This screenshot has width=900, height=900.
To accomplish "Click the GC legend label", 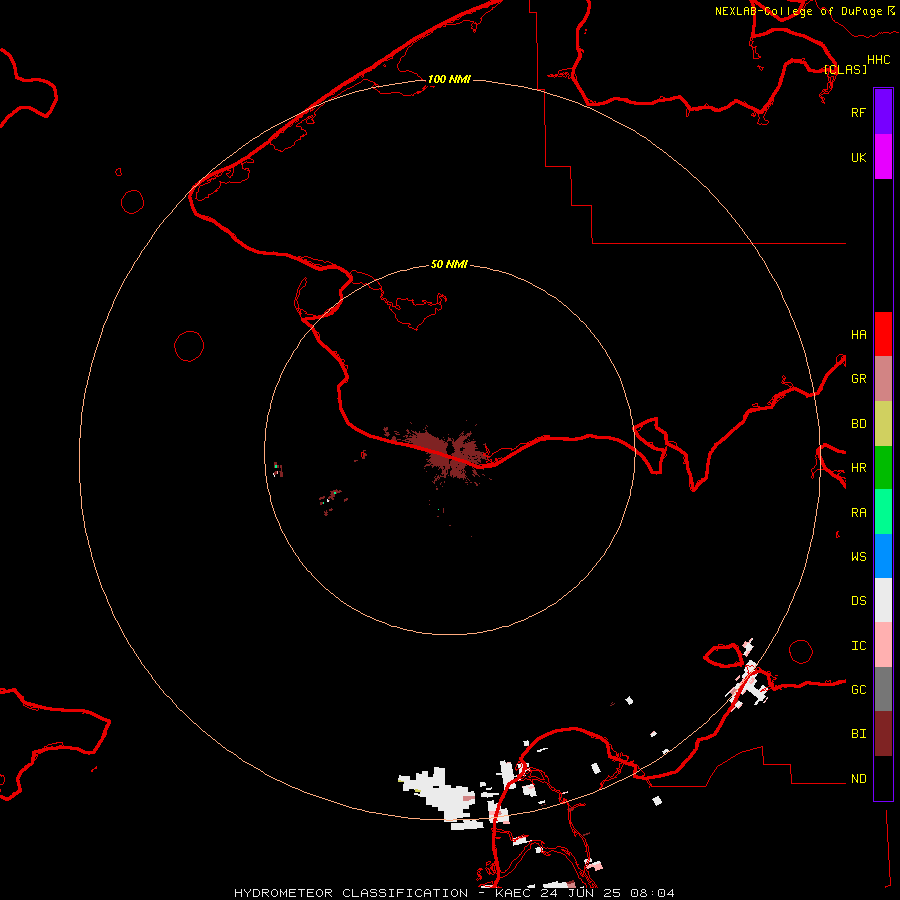I will (858, 690).
